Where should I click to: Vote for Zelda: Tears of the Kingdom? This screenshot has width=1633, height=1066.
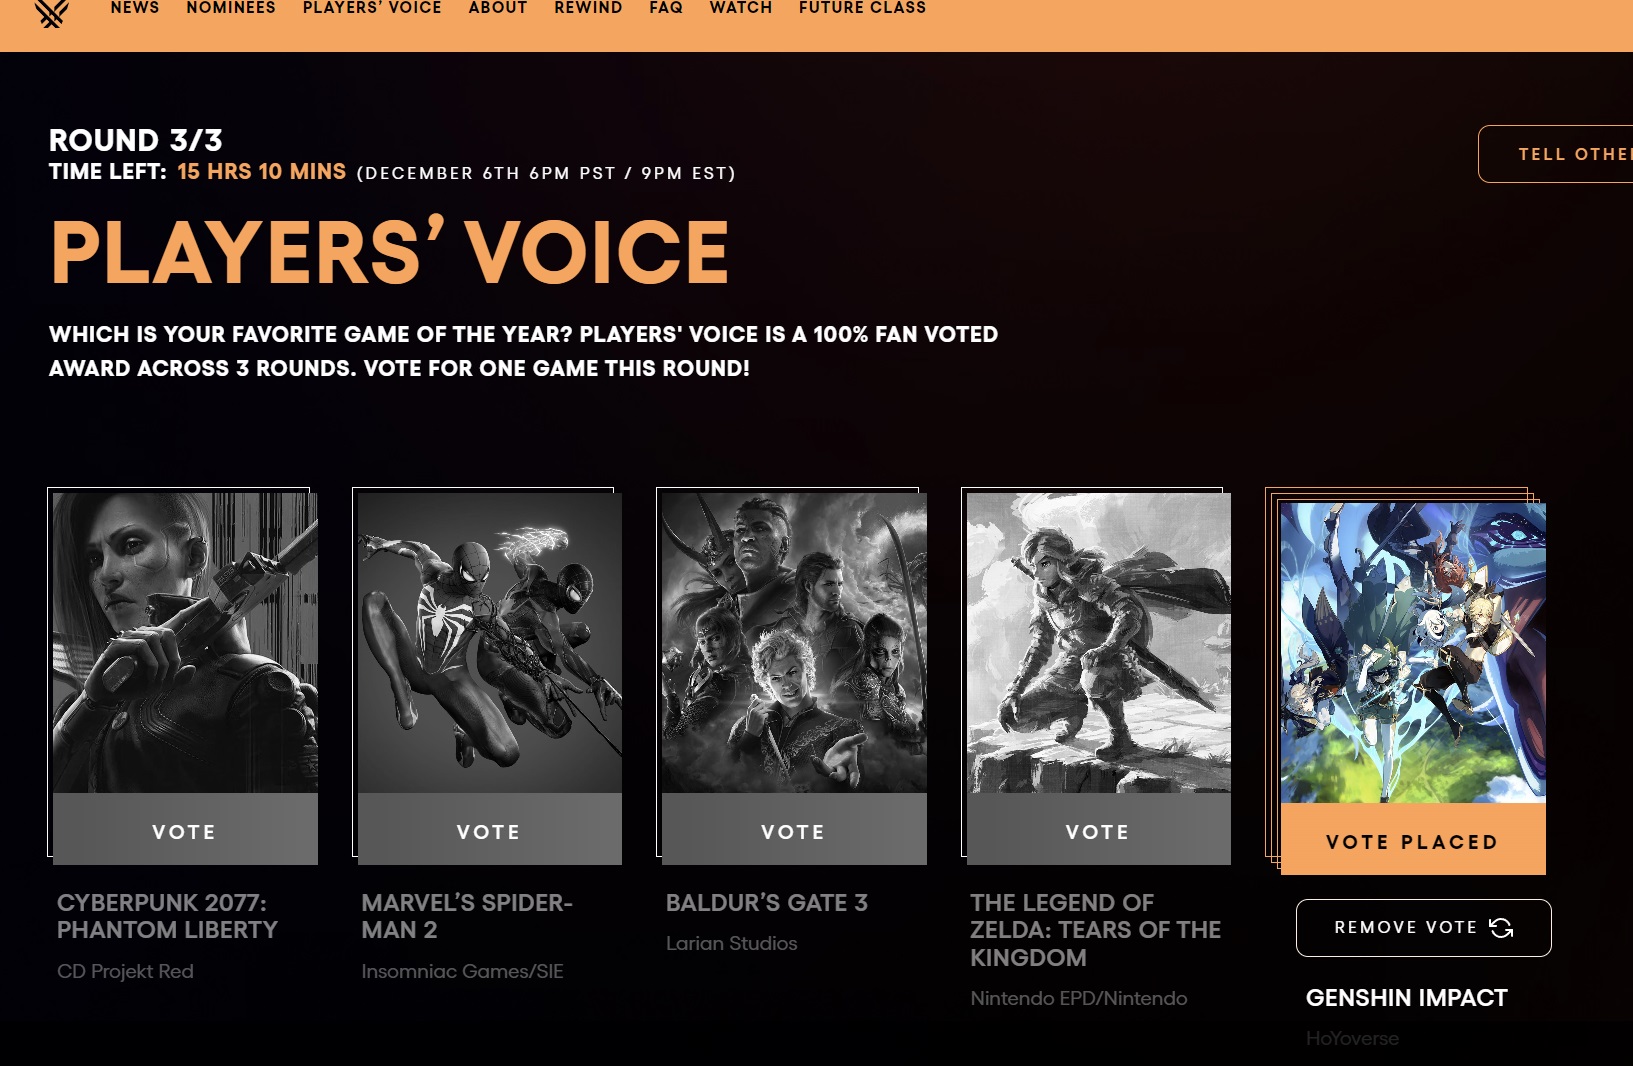[1099, 830]
